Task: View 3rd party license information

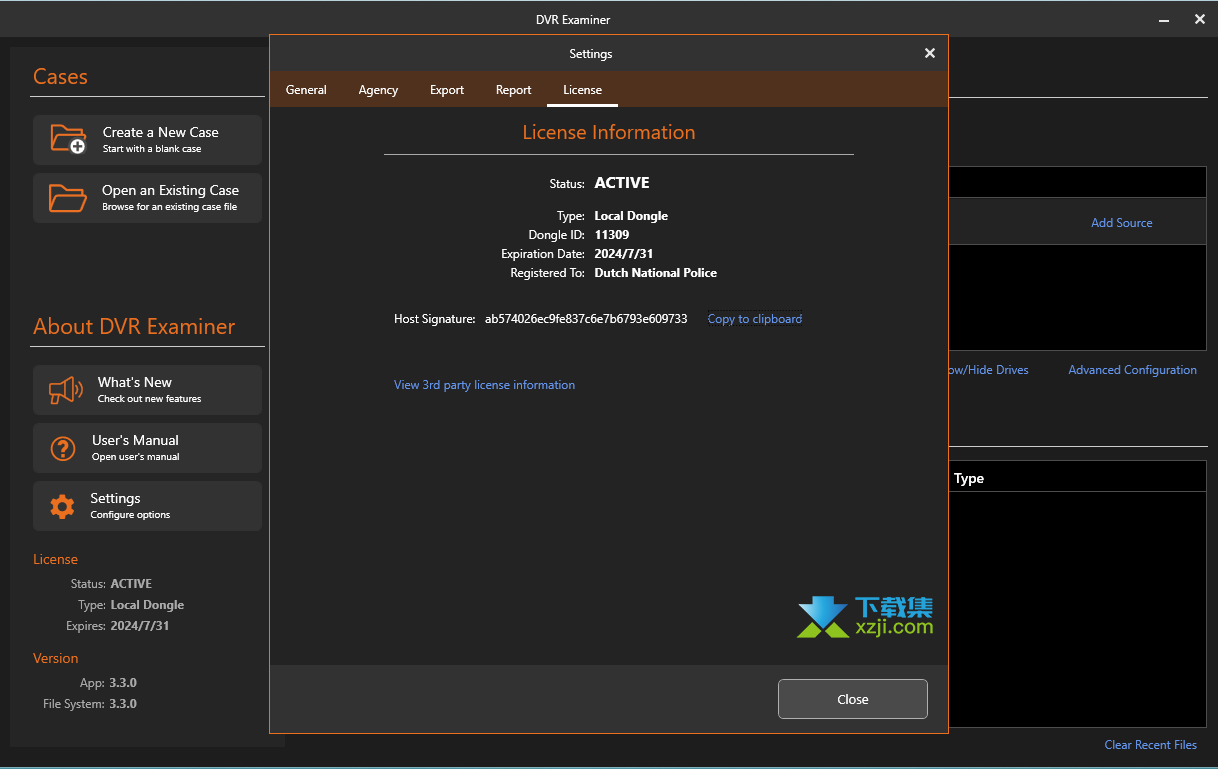Action: tap(484, 385)
